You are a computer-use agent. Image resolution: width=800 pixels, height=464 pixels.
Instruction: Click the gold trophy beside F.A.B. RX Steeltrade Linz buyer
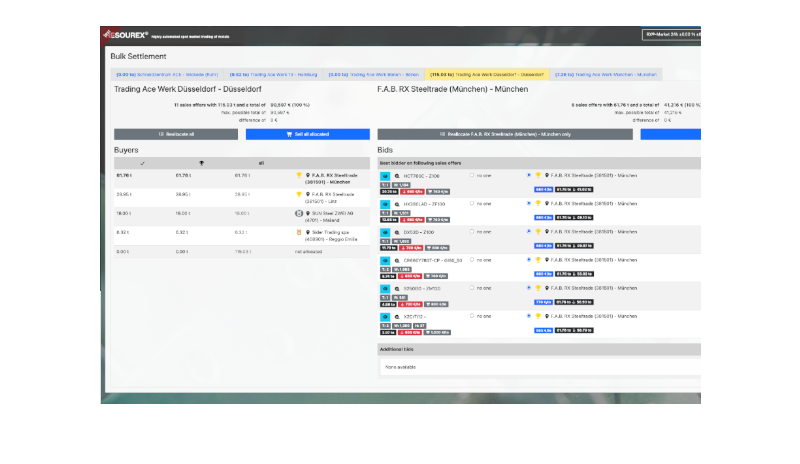(299, 194)
